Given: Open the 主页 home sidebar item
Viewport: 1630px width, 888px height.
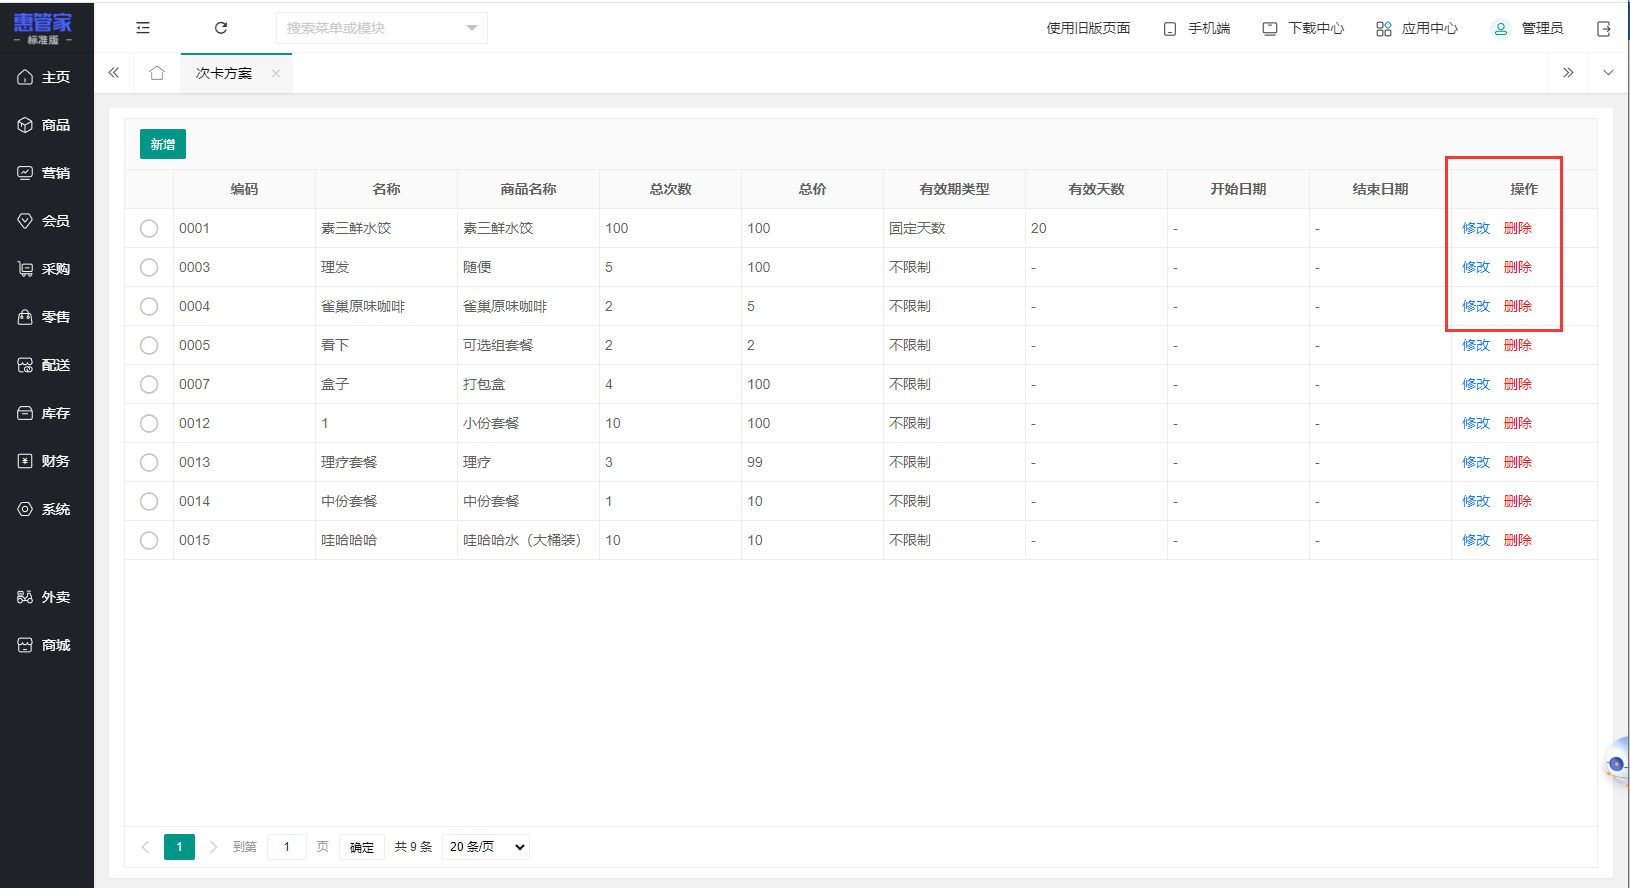Looking at the screenshot, I should click(47, 77).
